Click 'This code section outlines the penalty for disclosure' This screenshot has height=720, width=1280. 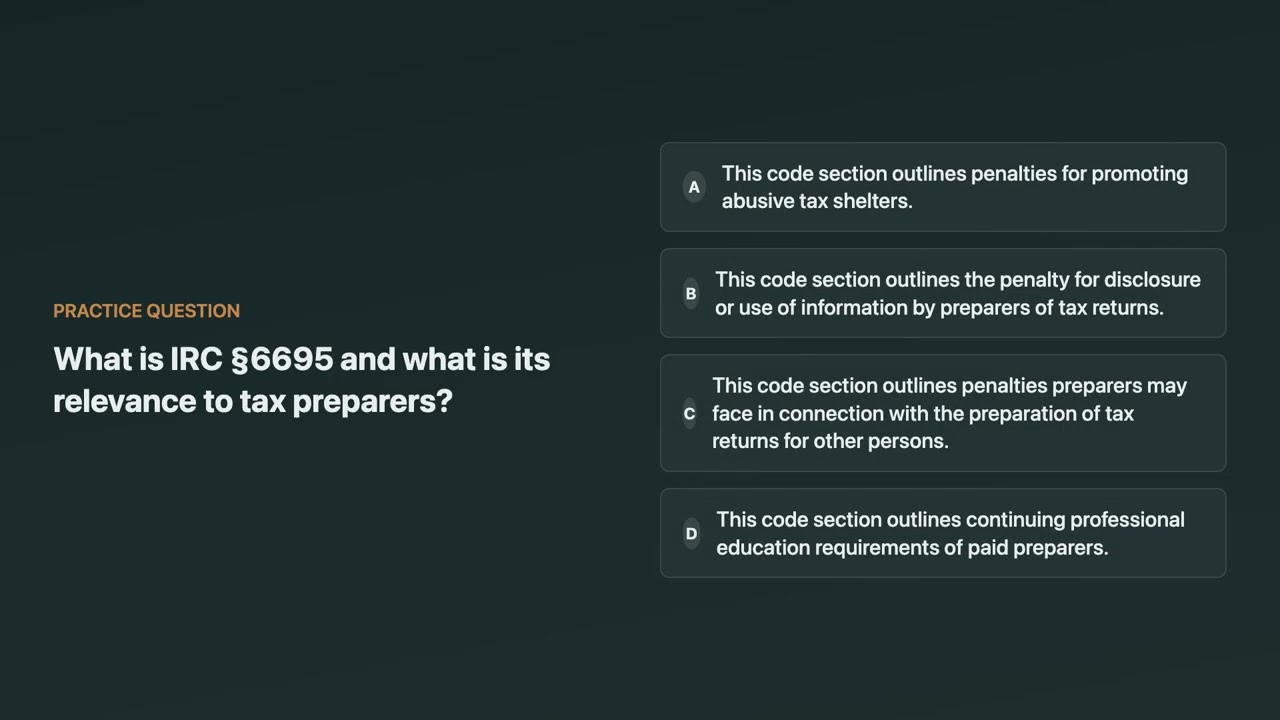[x=958, y=280]
